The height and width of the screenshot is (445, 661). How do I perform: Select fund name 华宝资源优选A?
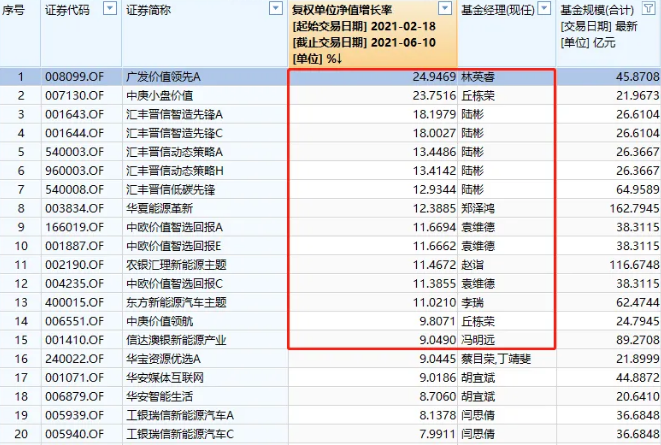point(164,359)
